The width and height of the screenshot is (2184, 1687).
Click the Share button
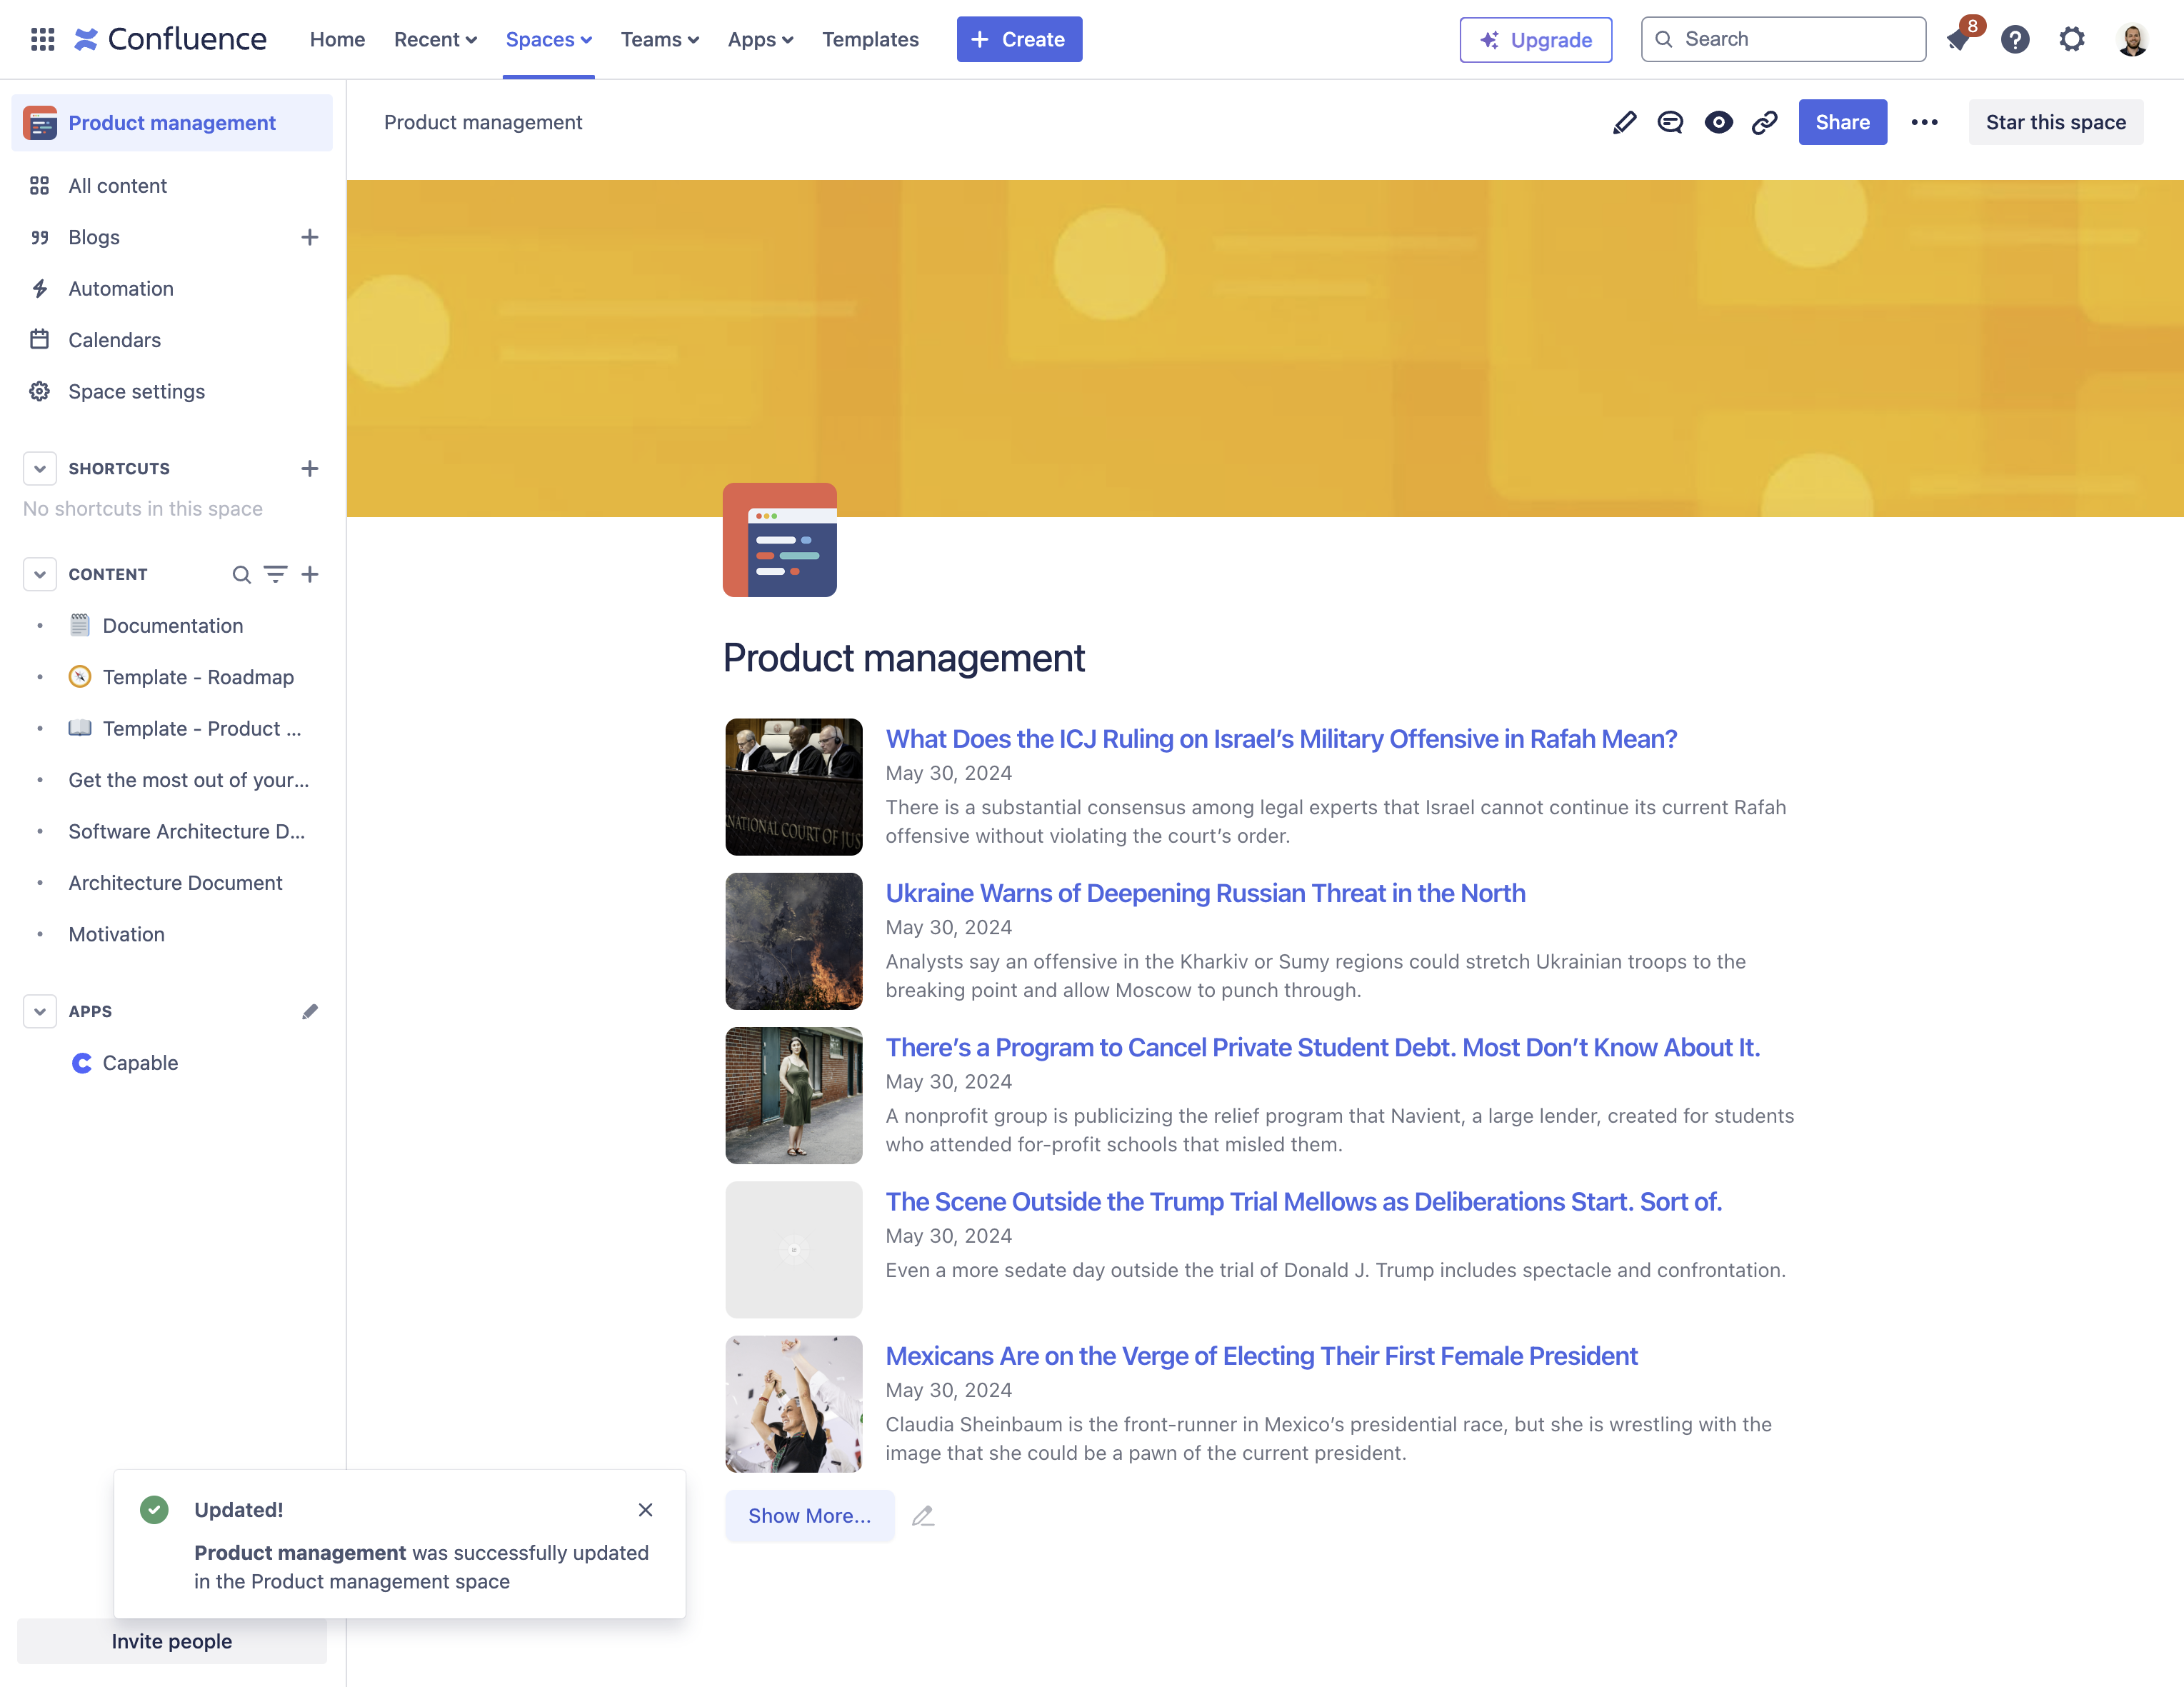1842,122
